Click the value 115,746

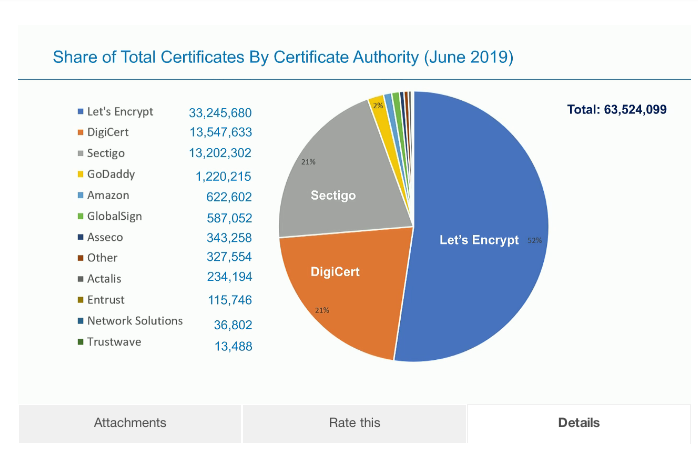click(x=230, y=300)
